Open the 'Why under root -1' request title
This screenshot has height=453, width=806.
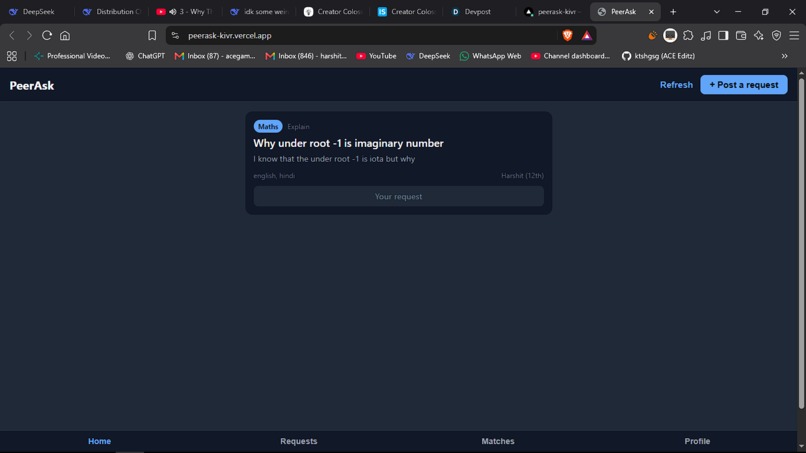click(x=348, y=143)
